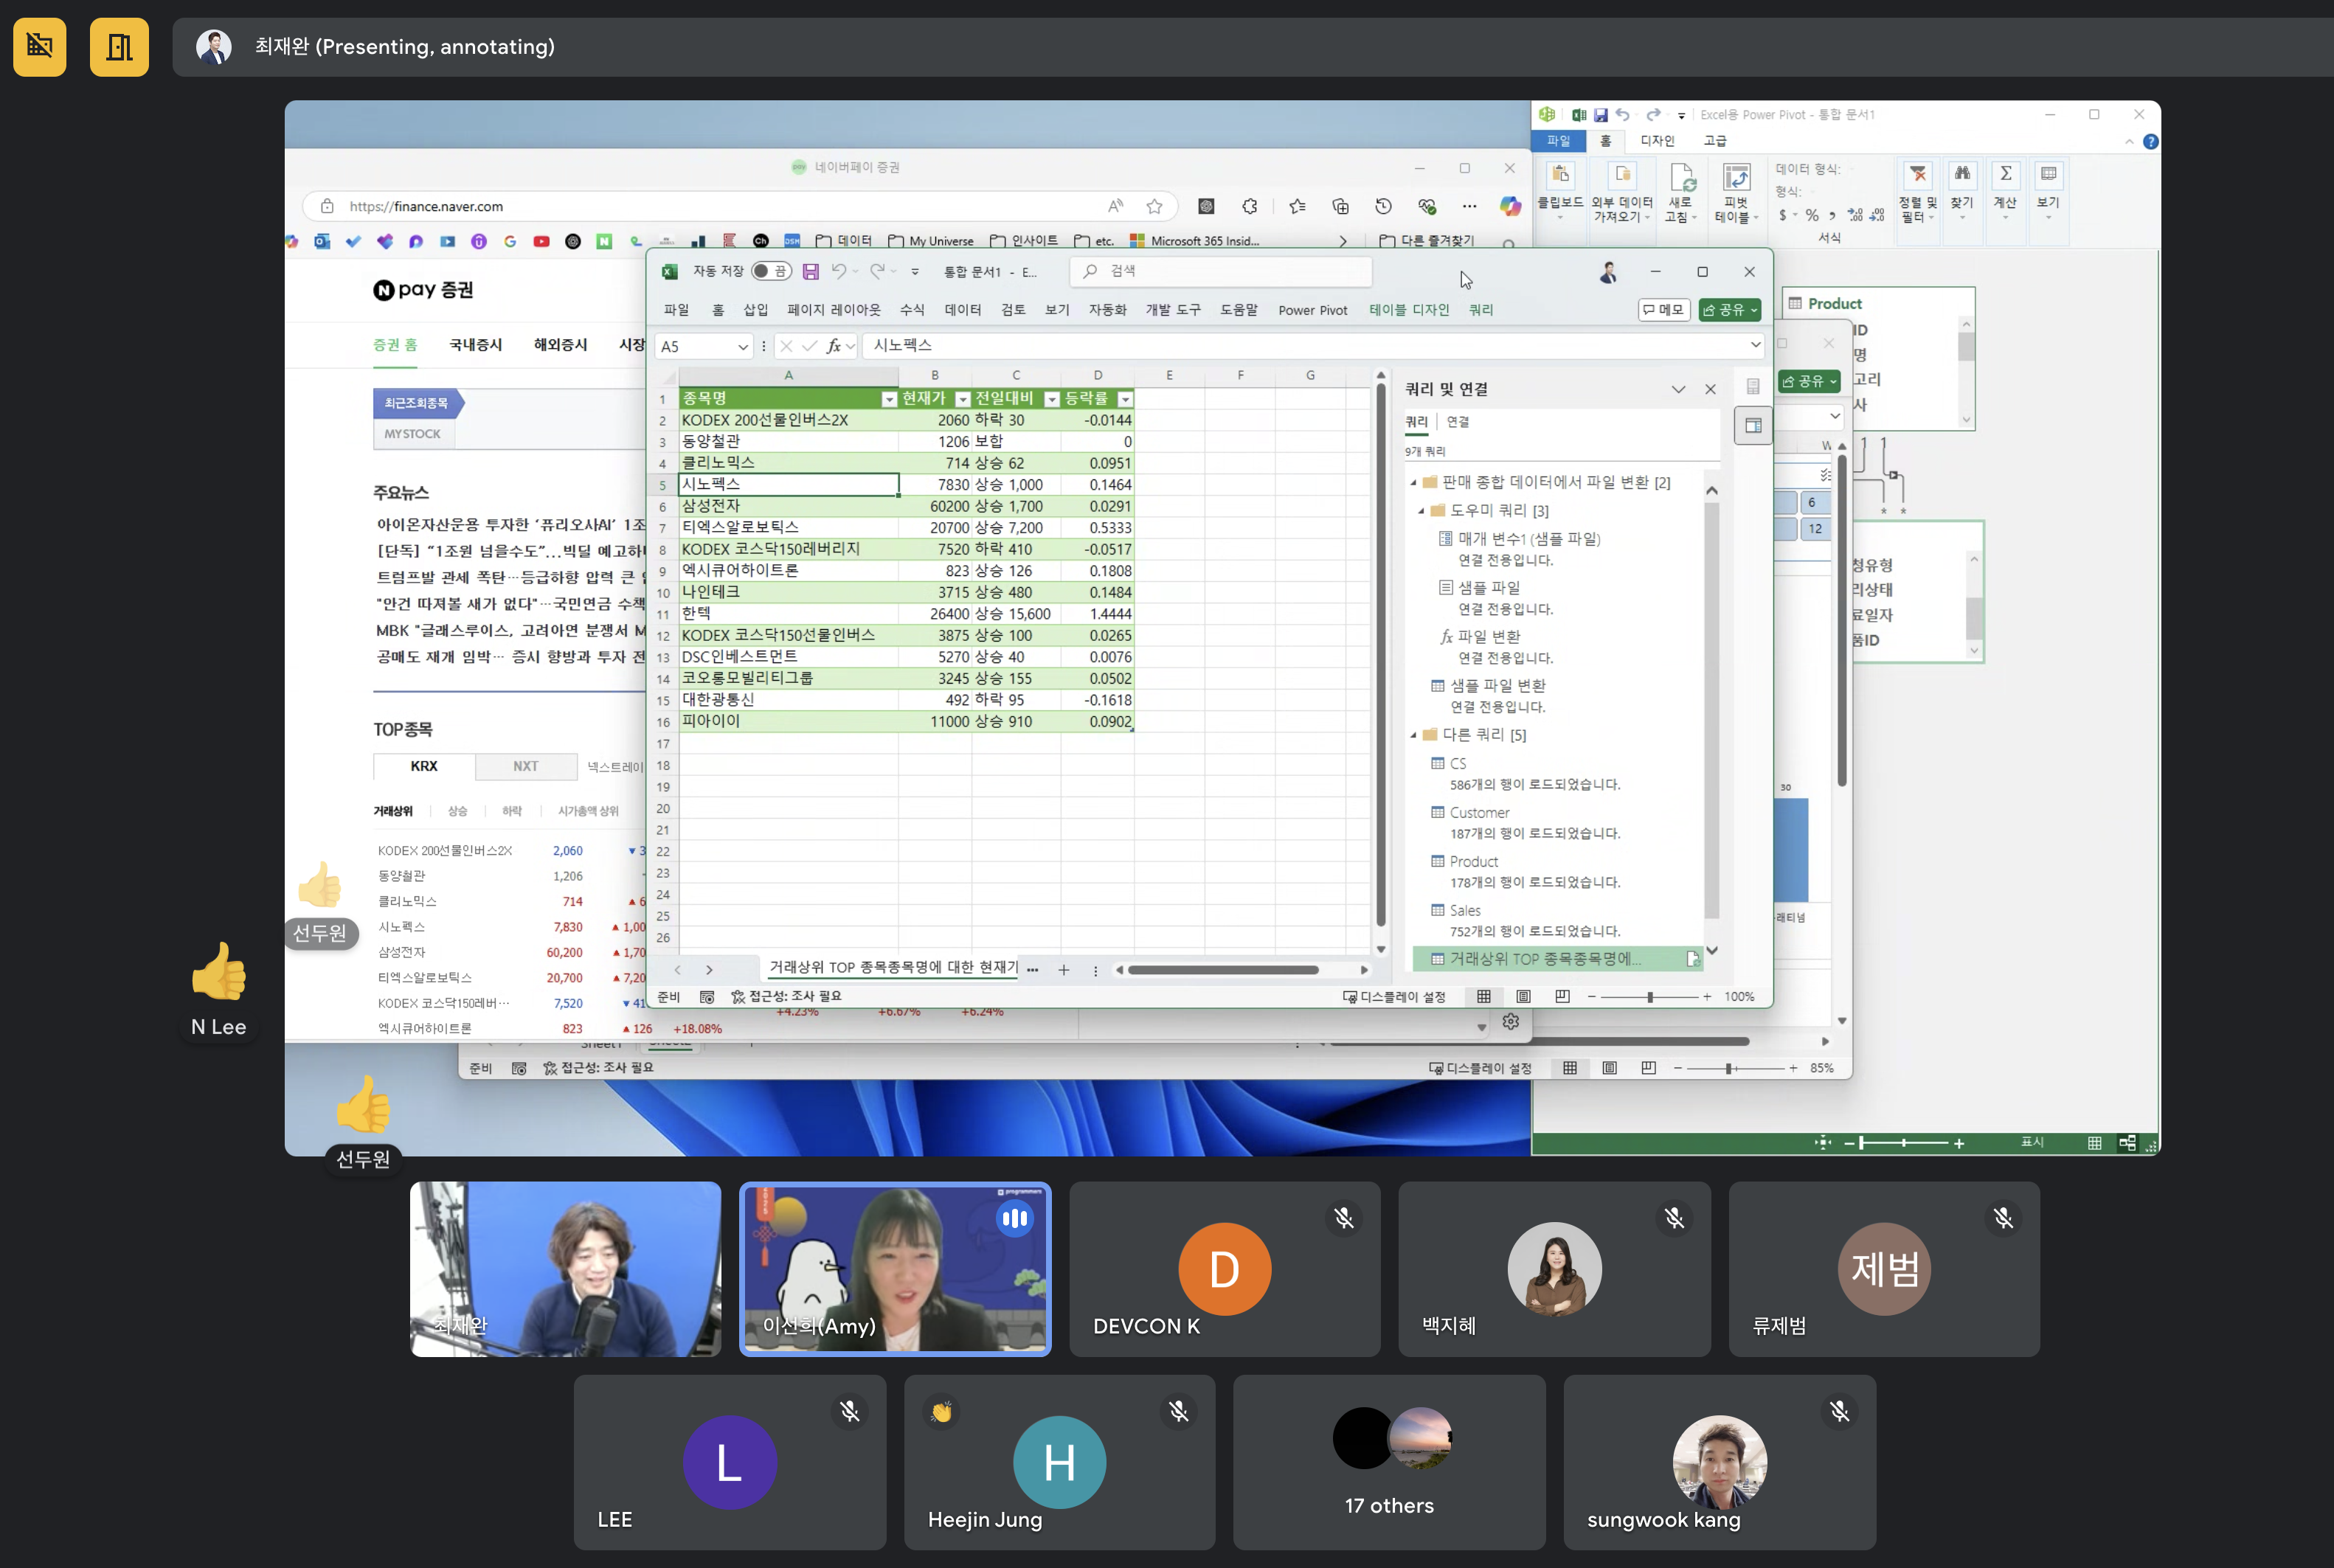Open the 현재가 column filter dropdown
This screenshot has width=2334, height=1568.
(x=962, y=399)
